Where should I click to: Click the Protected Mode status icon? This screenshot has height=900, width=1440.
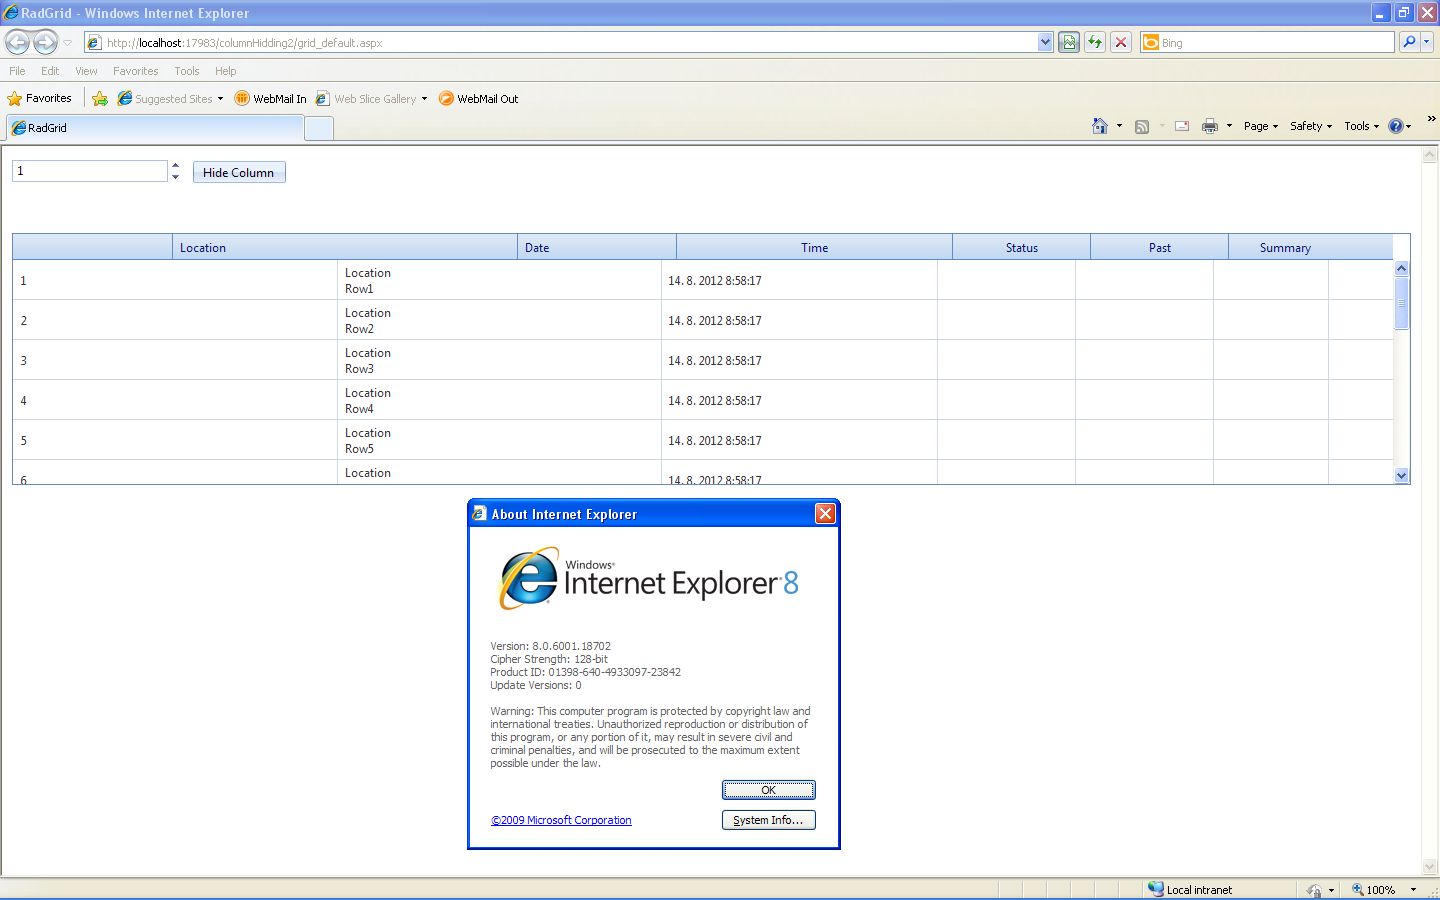click(1314, 890)
